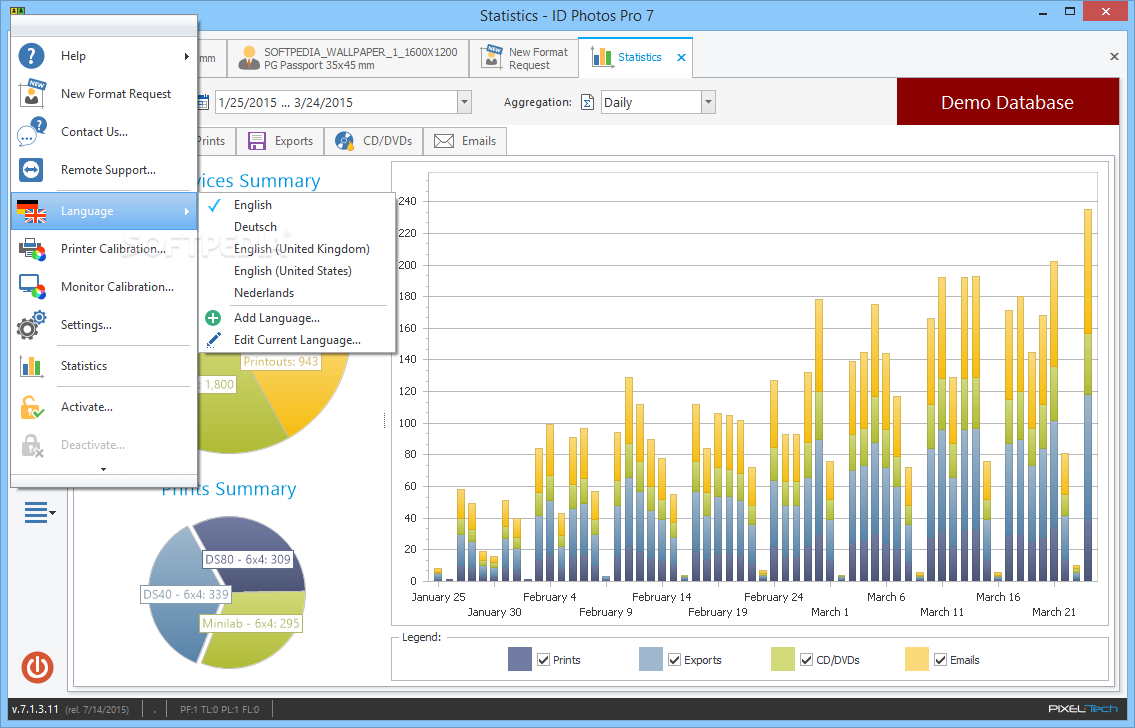Click the Remote Support TeamViewer icon
Screen dimensions: 1135x728
click(31, 170)
